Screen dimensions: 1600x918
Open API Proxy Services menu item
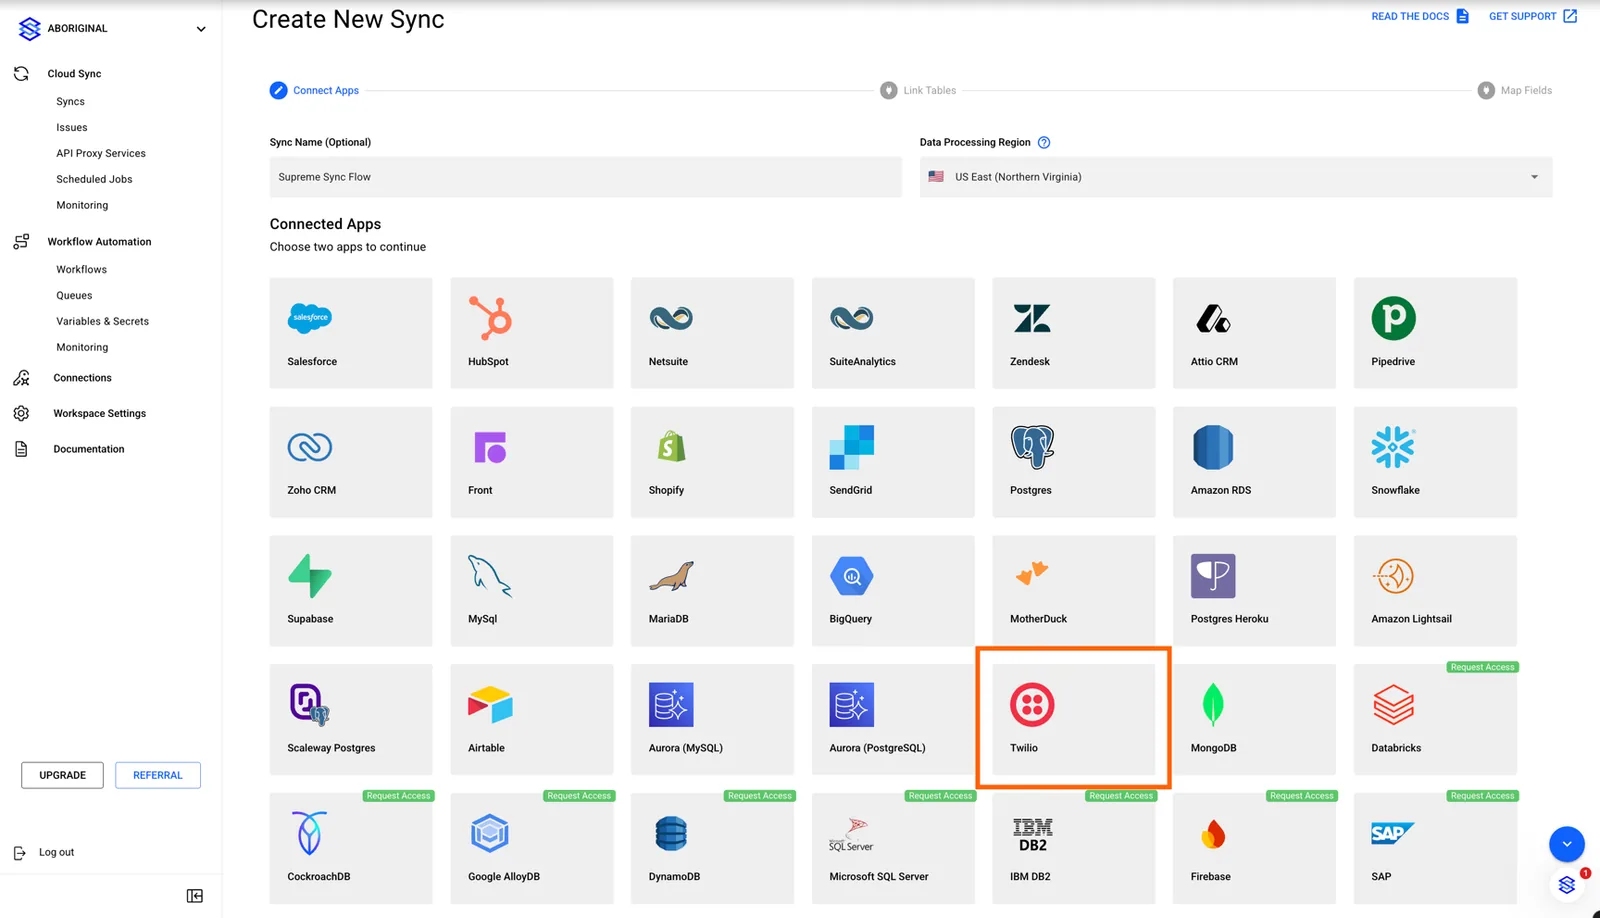[101, 153]
